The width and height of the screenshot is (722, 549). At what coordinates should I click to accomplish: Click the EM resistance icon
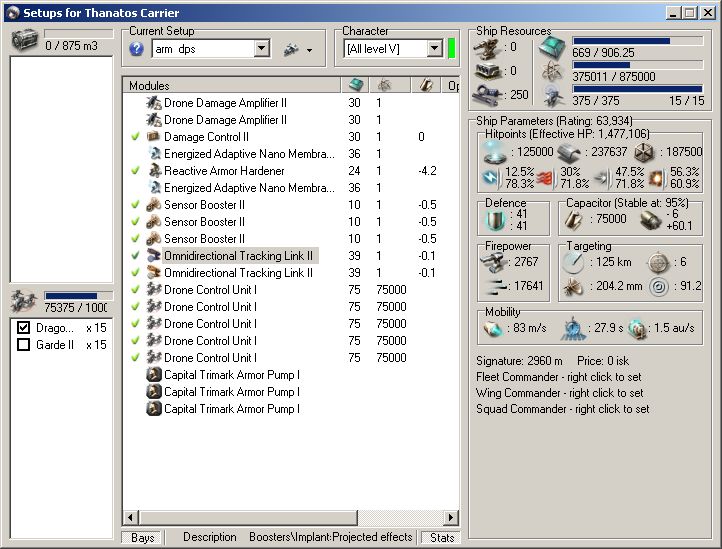[x=491, y=178]
